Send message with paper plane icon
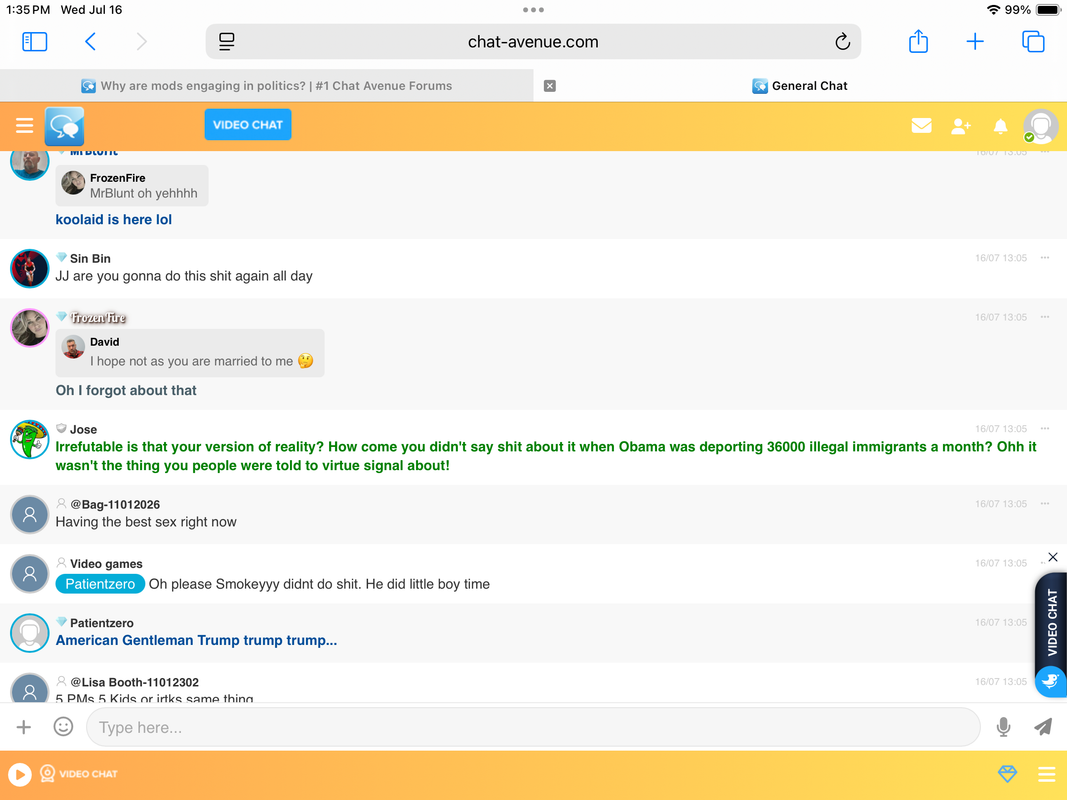Viewport: 1067px width, 800px height. [1043, 727]
